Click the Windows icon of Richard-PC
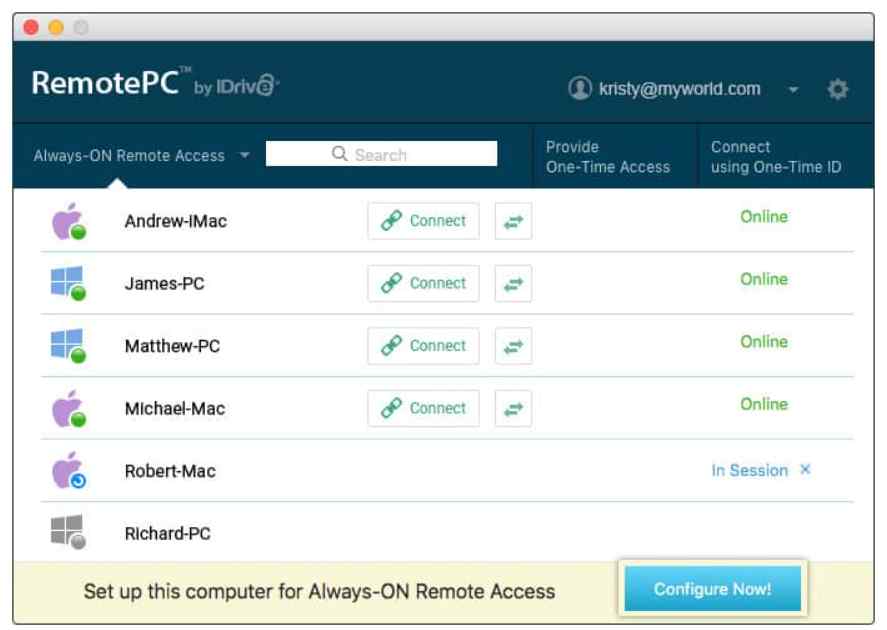The height and width of the screenshot is (630, 887). (68, 532)
